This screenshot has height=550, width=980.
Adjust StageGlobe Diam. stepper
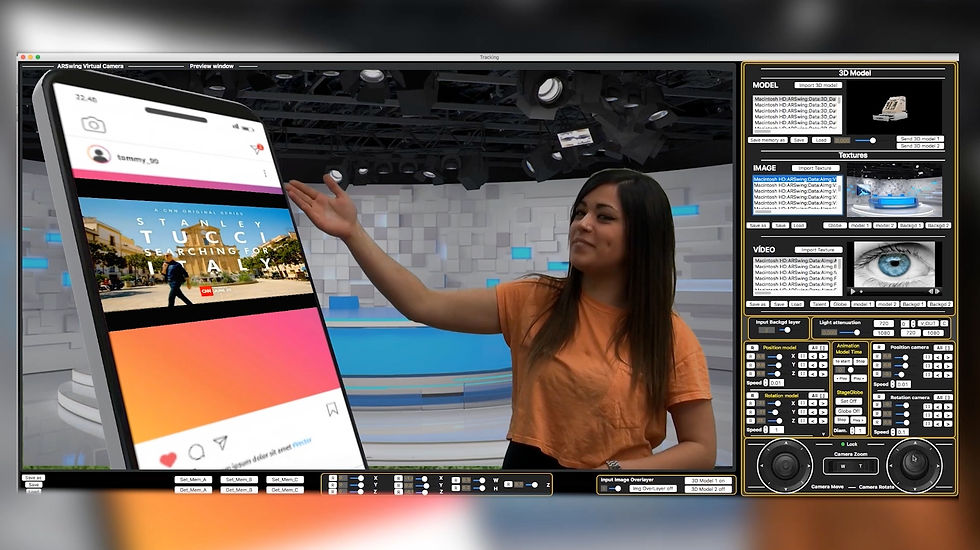click(852, 431)
